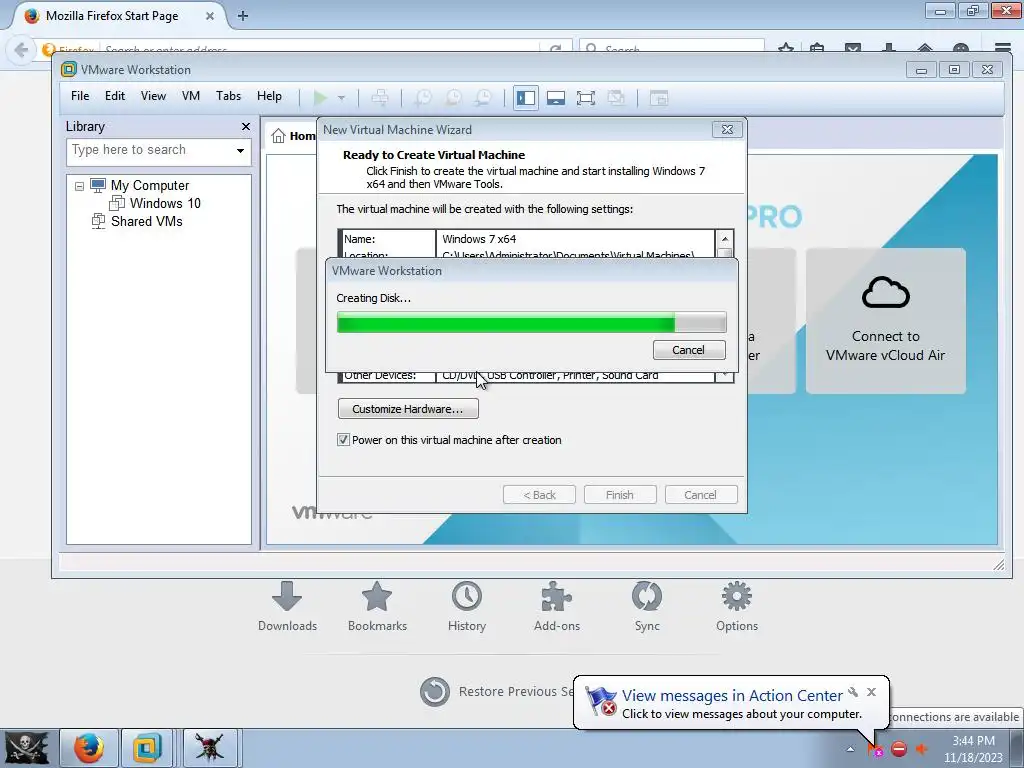Select Shared VMs in the Library
The height and width of the screenshot is (768, 1024).
146,221
